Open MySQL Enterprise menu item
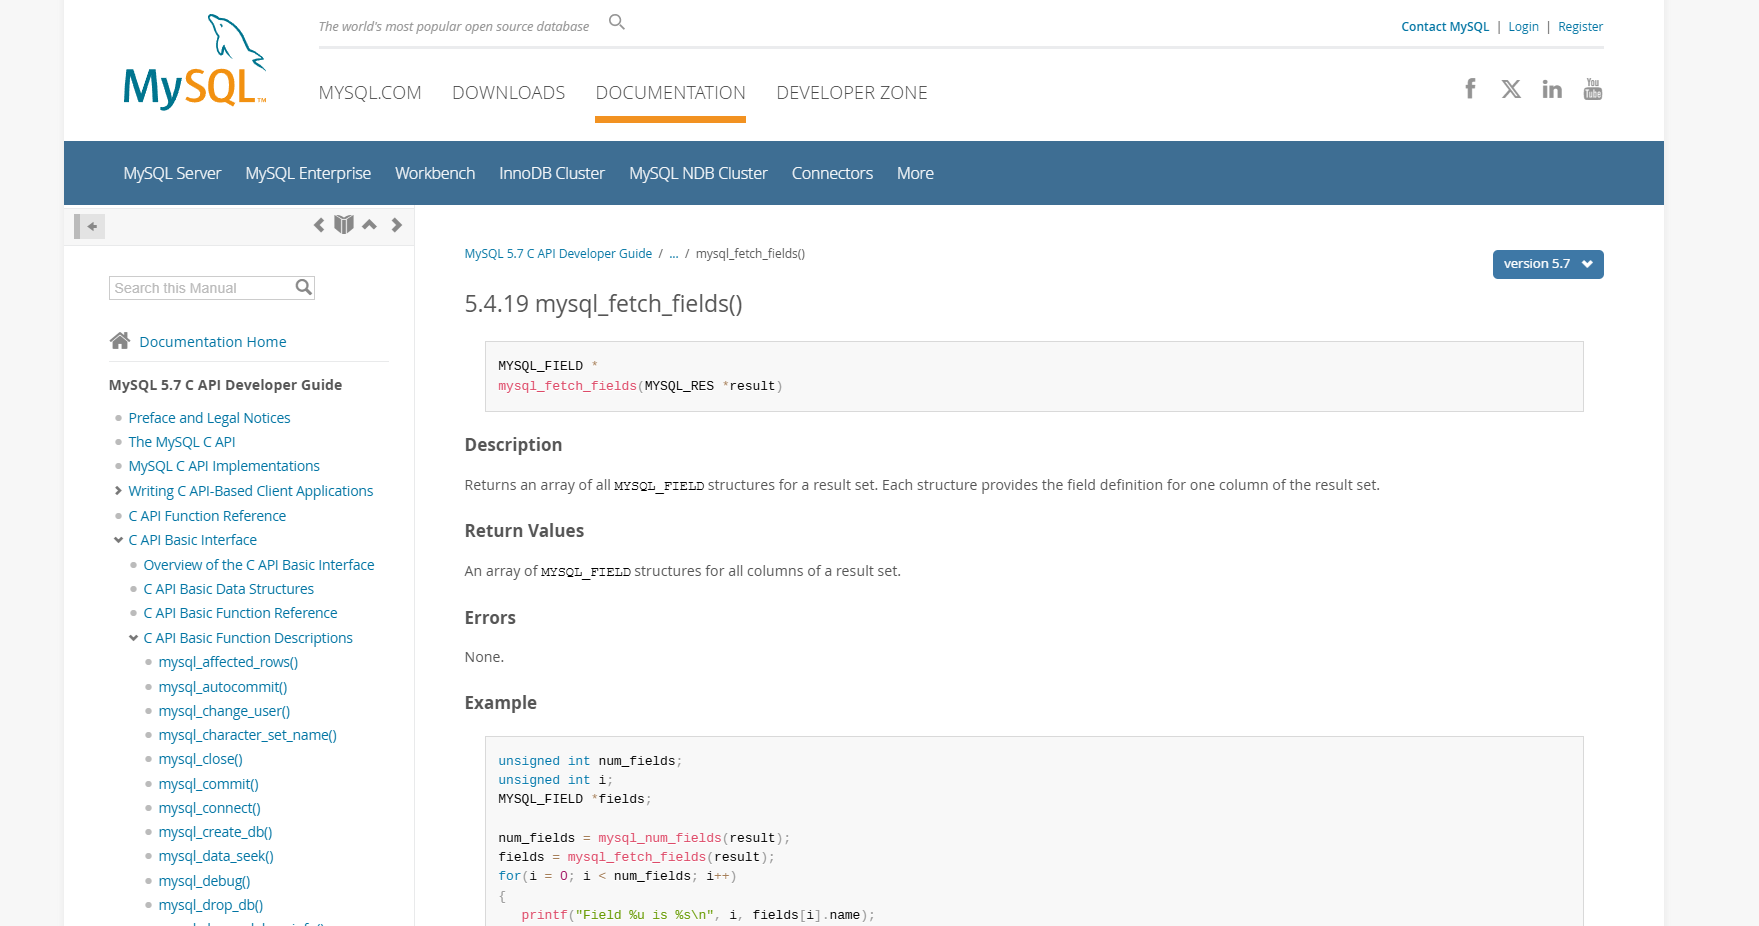This screenshot has width=1759, height=926. pyautogui.click(x=308, y=173)
